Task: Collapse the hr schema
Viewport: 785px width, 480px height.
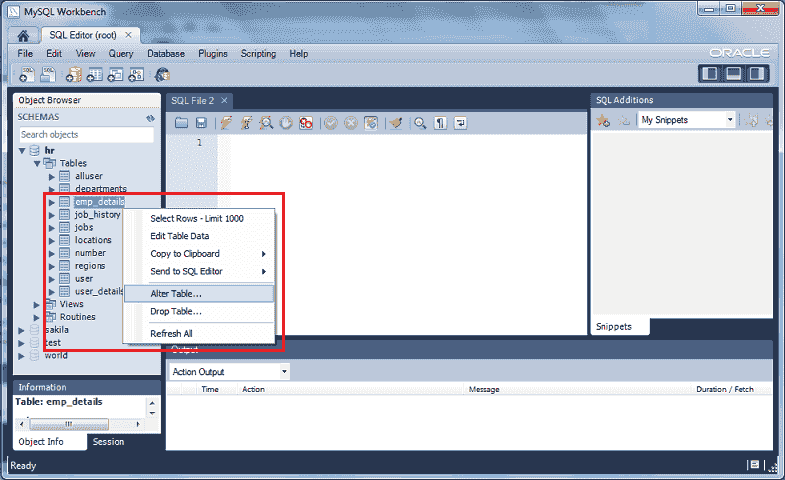Action: pos(22,150)
